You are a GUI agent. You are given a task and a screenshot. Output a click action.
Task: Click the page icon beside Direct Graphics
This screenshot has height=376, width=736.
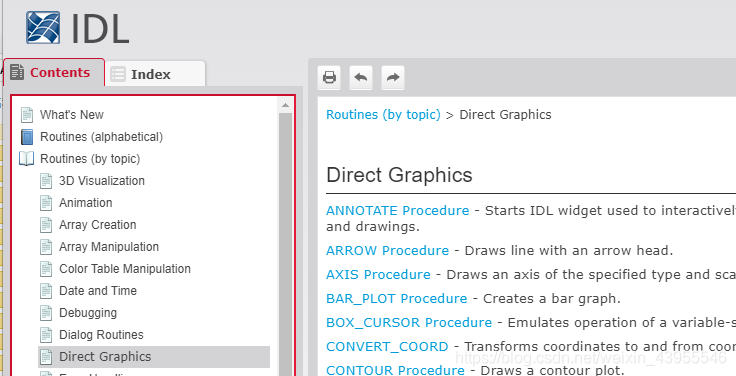46,357
